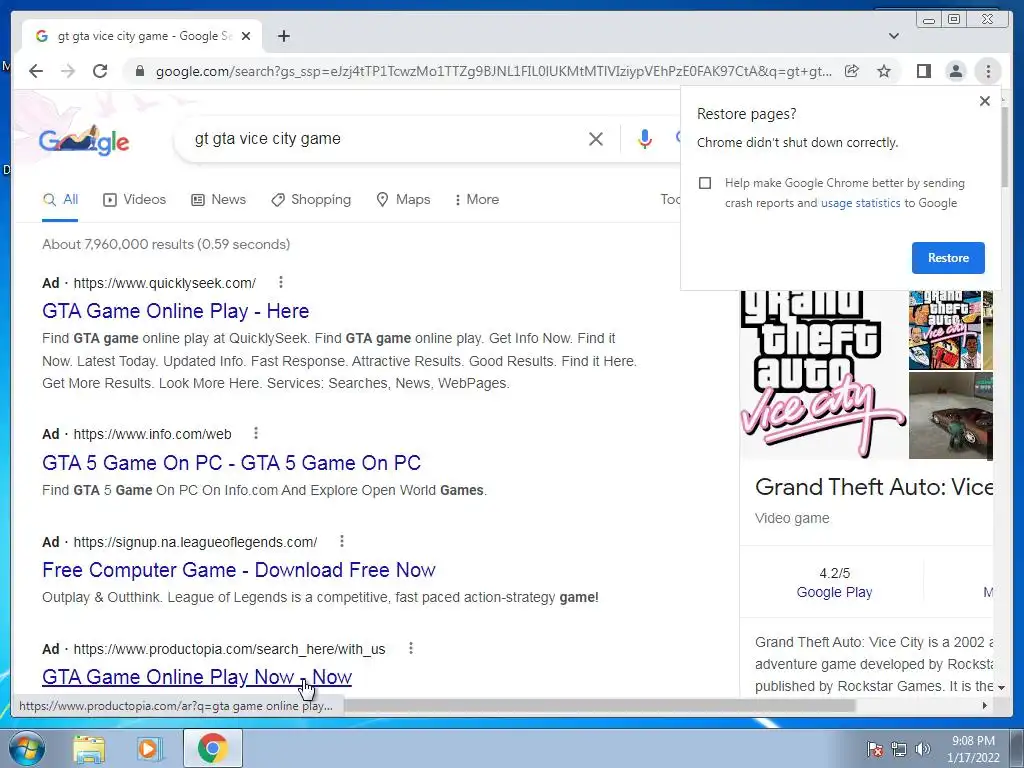Open the network status tray icon

[899, 749]
